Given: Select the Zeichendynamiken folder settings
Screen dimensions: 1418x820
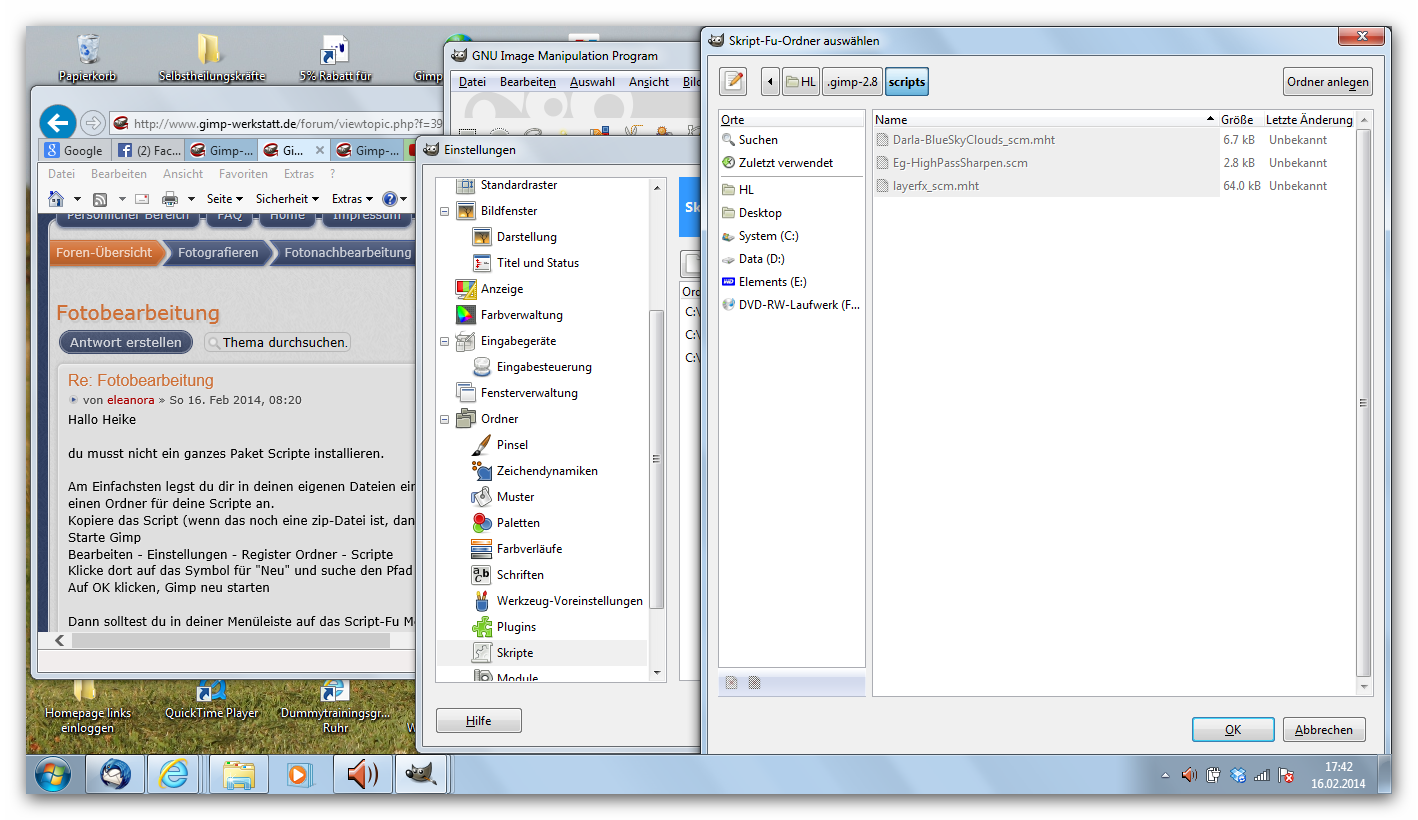Looking at the screenshot, I should (546, 471).
